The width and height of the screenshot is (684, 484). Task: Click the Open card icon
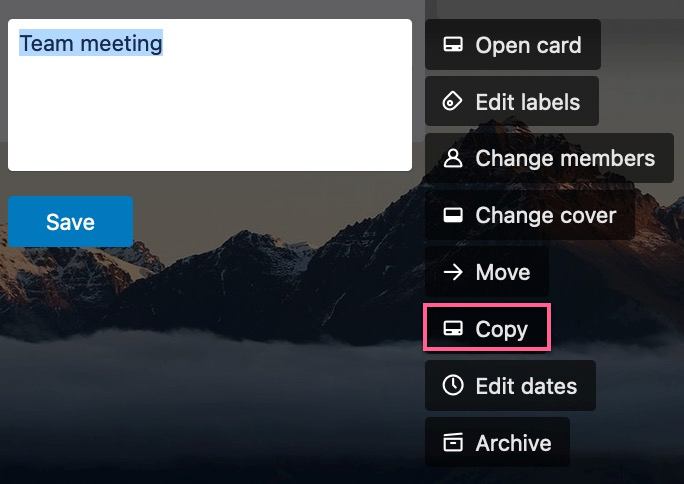pyautogui.click(x=453, y=44)
